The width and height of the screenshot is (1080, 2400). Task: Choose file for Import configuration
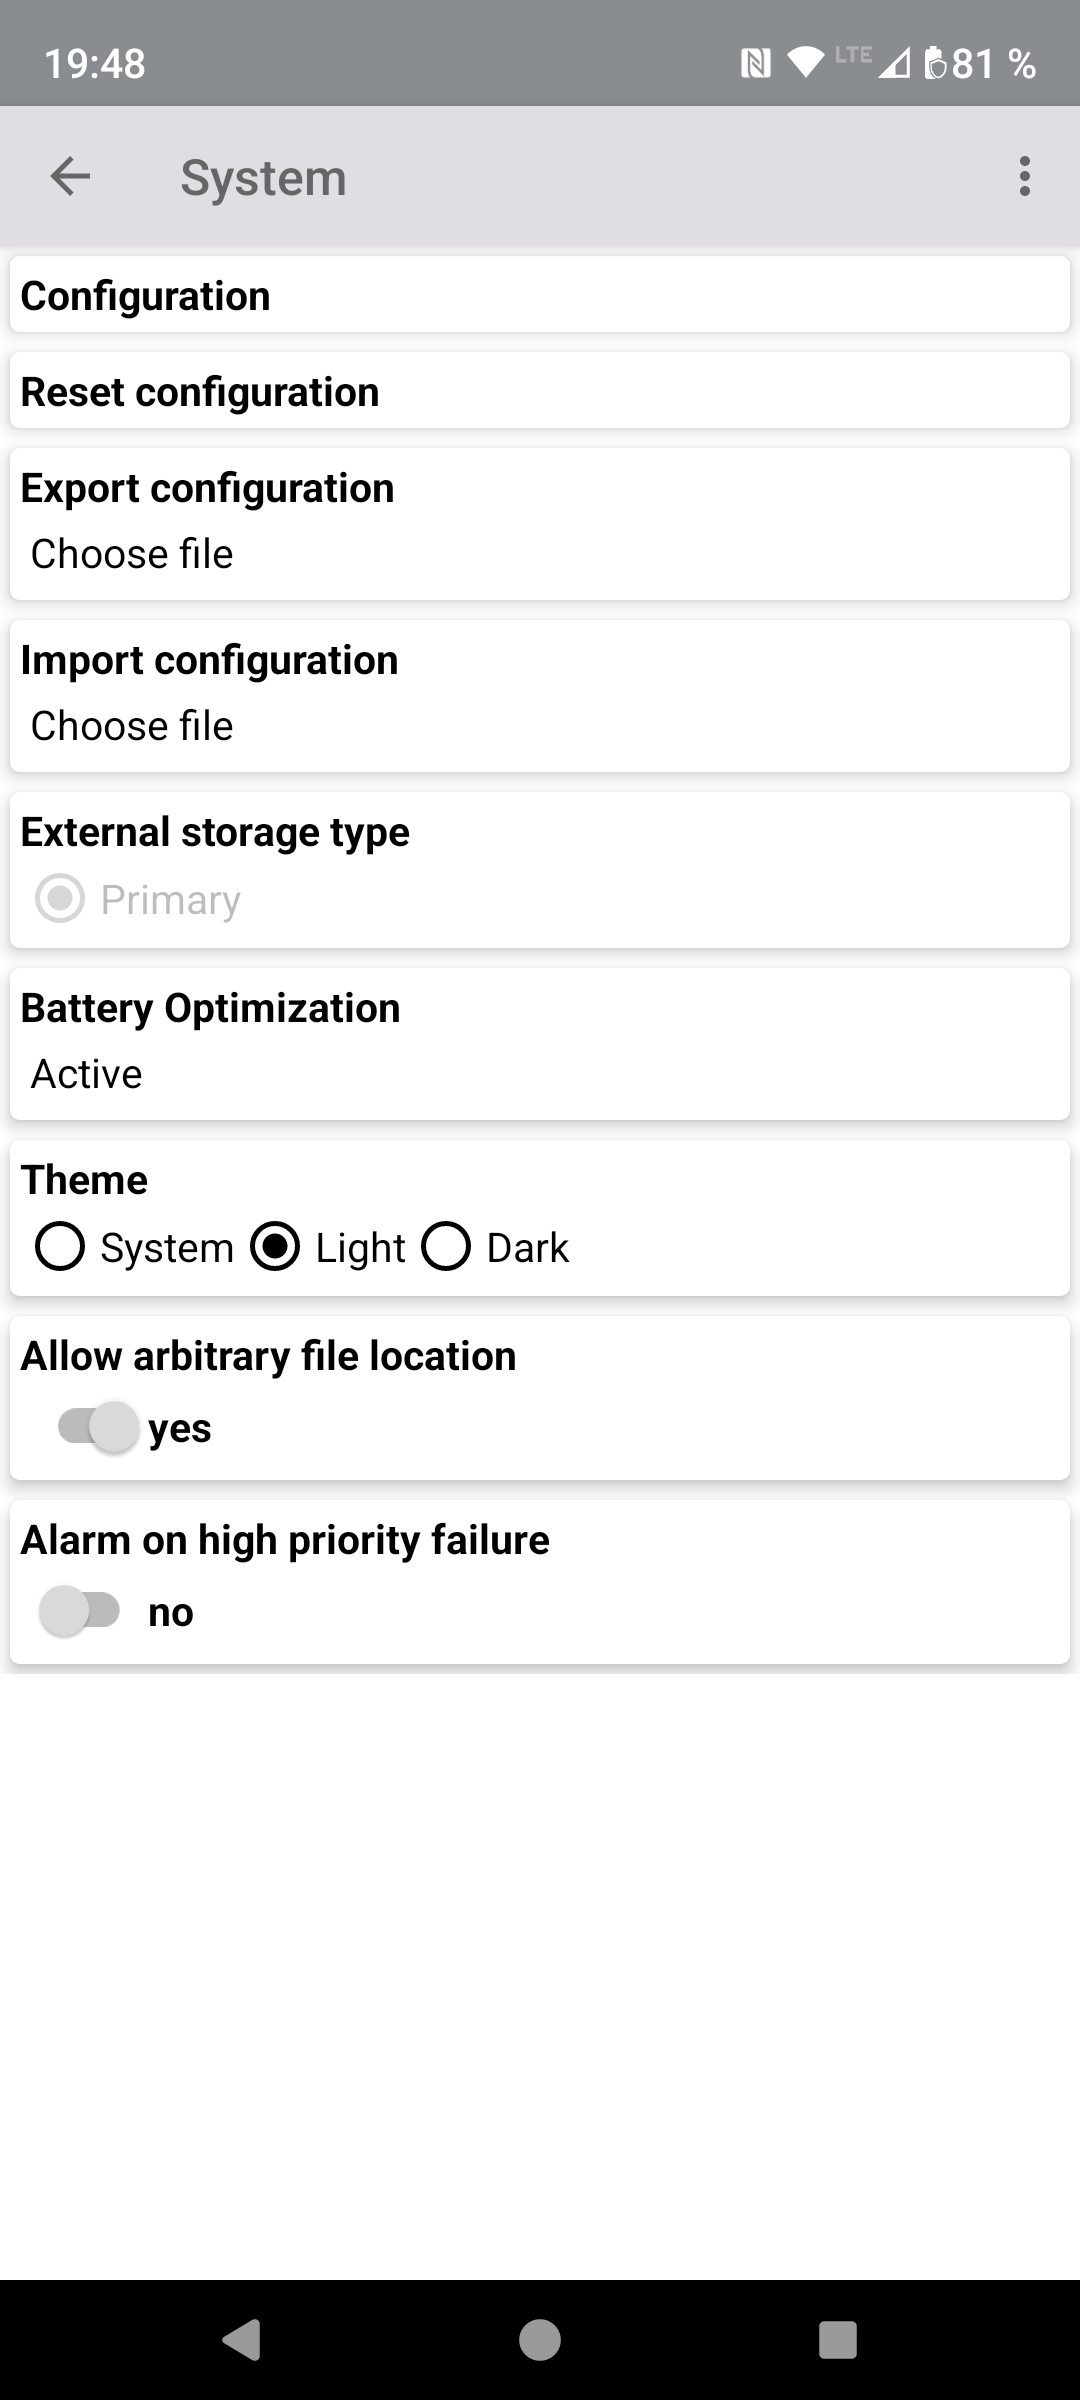[x=132, y=726]
